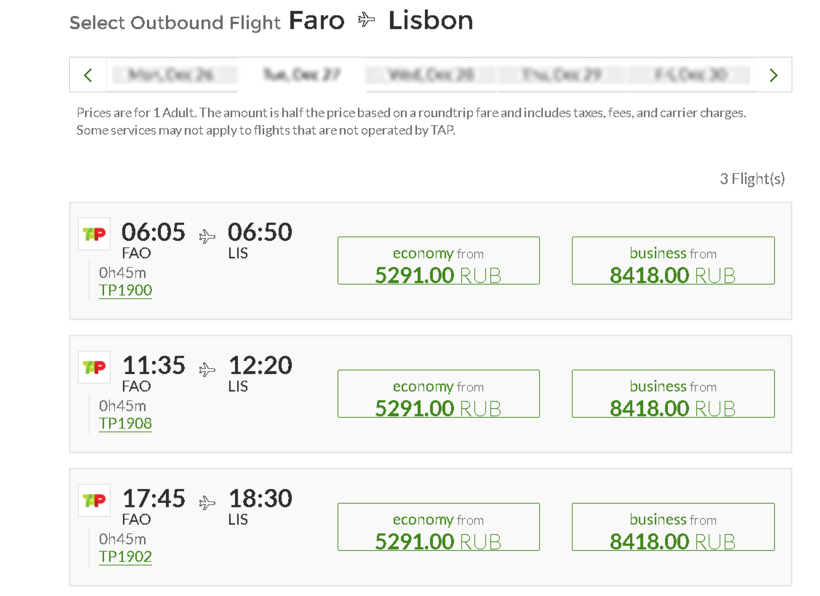
Task: Choose economy fare for 06:05 flight
Action: point(438,261)
